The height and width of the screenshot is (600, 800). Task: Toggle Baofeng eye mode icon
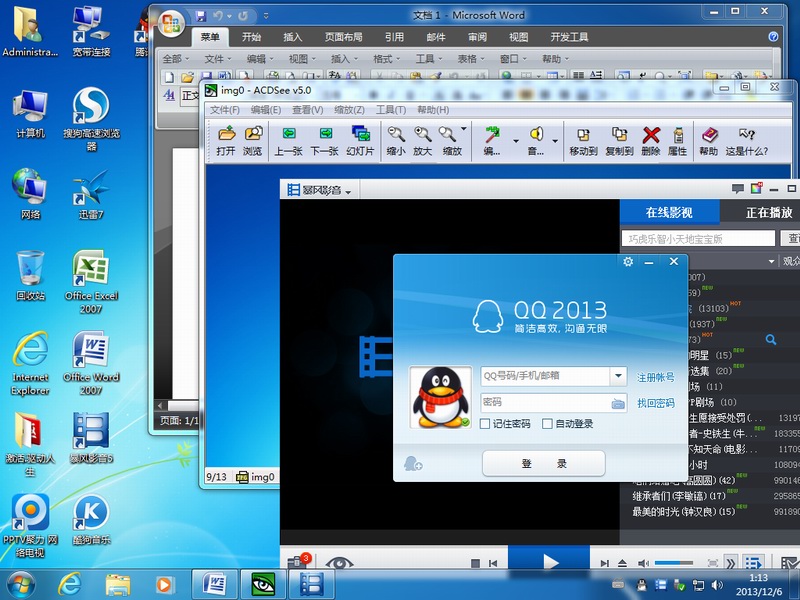[x=339, y=563]
